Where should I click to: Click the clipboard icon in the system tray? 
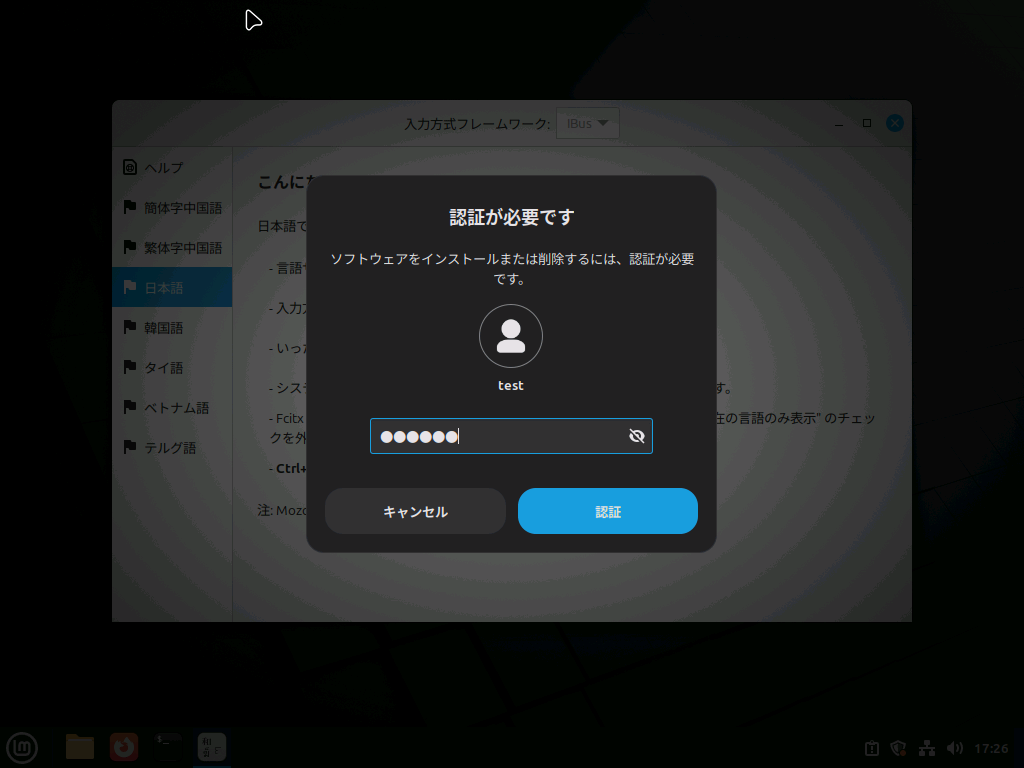pyautogui.click(x=869, y=747)
